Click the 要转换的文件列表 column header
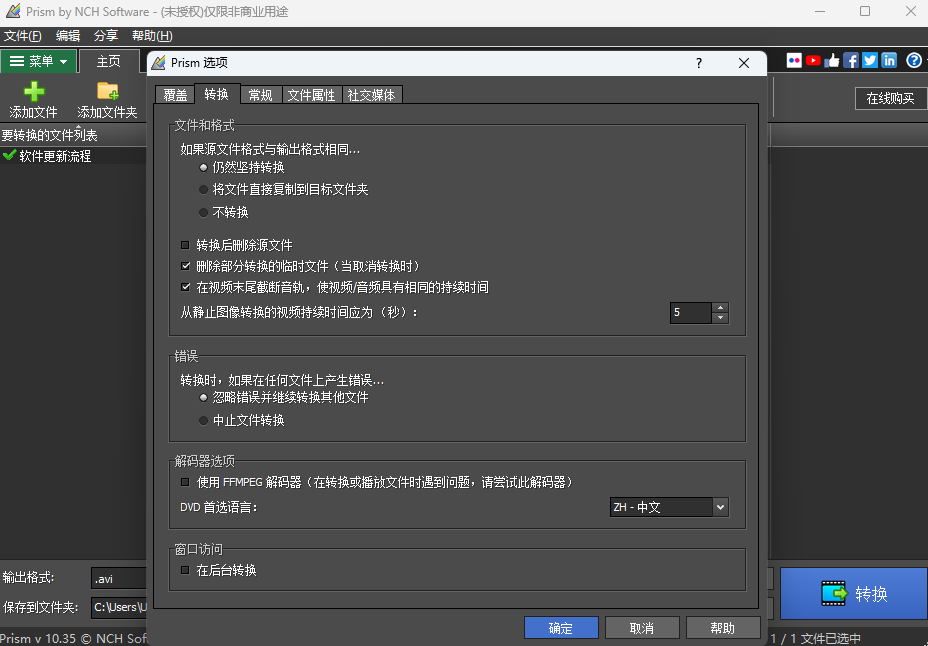Viewport: 928px width, 646px height. [73, 135]
